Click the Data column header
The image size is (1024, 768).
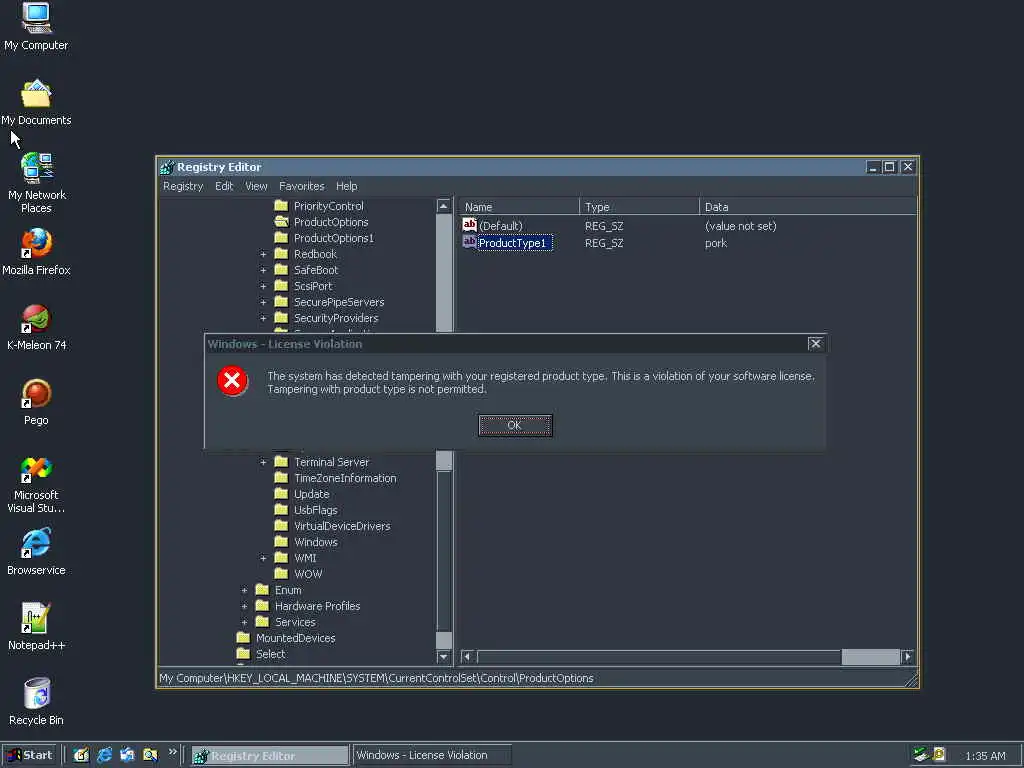point(808,207)
